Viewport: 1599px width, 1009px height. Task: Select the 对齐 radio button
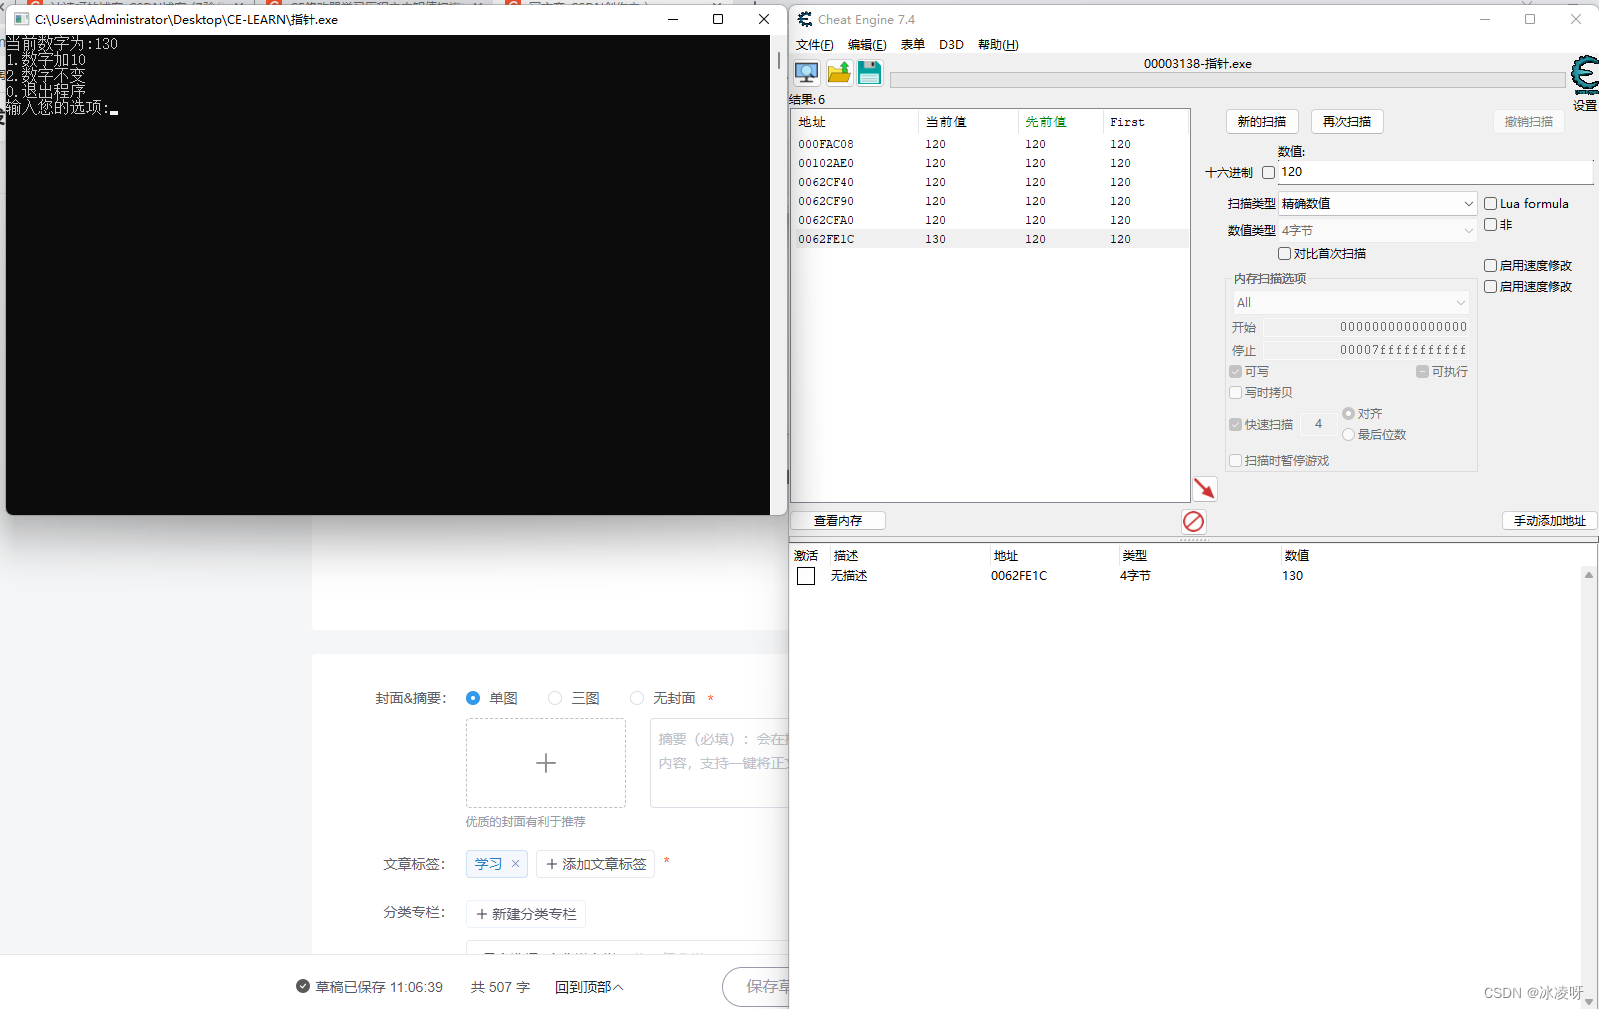(x=1348, y=414)
